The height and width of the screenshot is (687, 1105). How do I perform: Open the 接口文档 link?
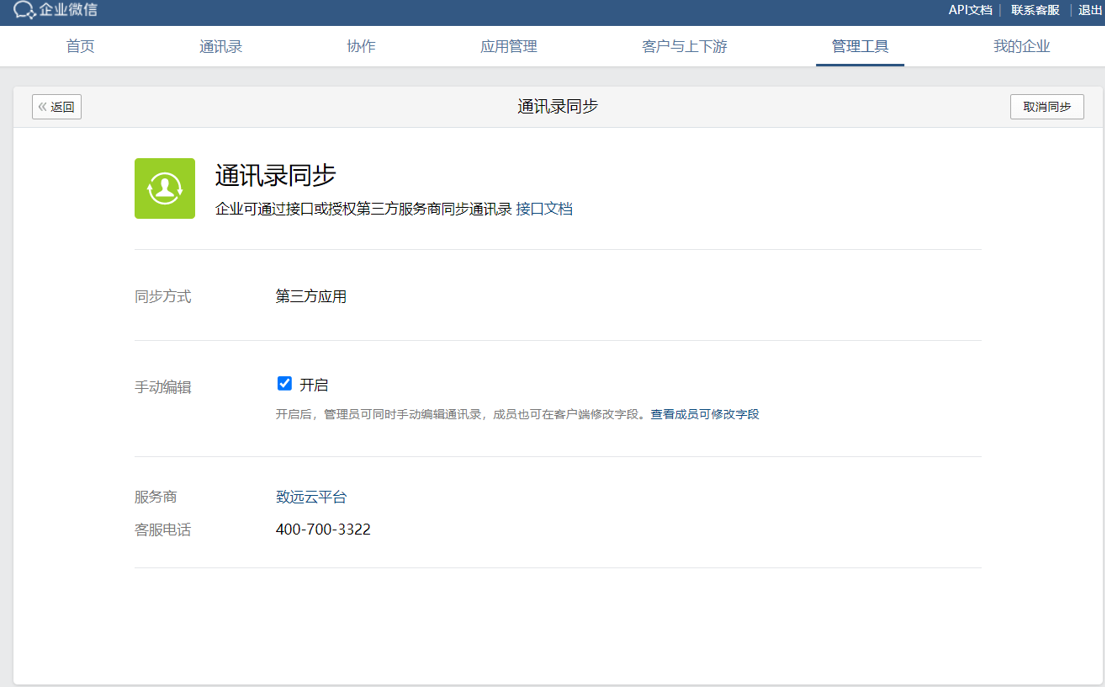[544, 209]
